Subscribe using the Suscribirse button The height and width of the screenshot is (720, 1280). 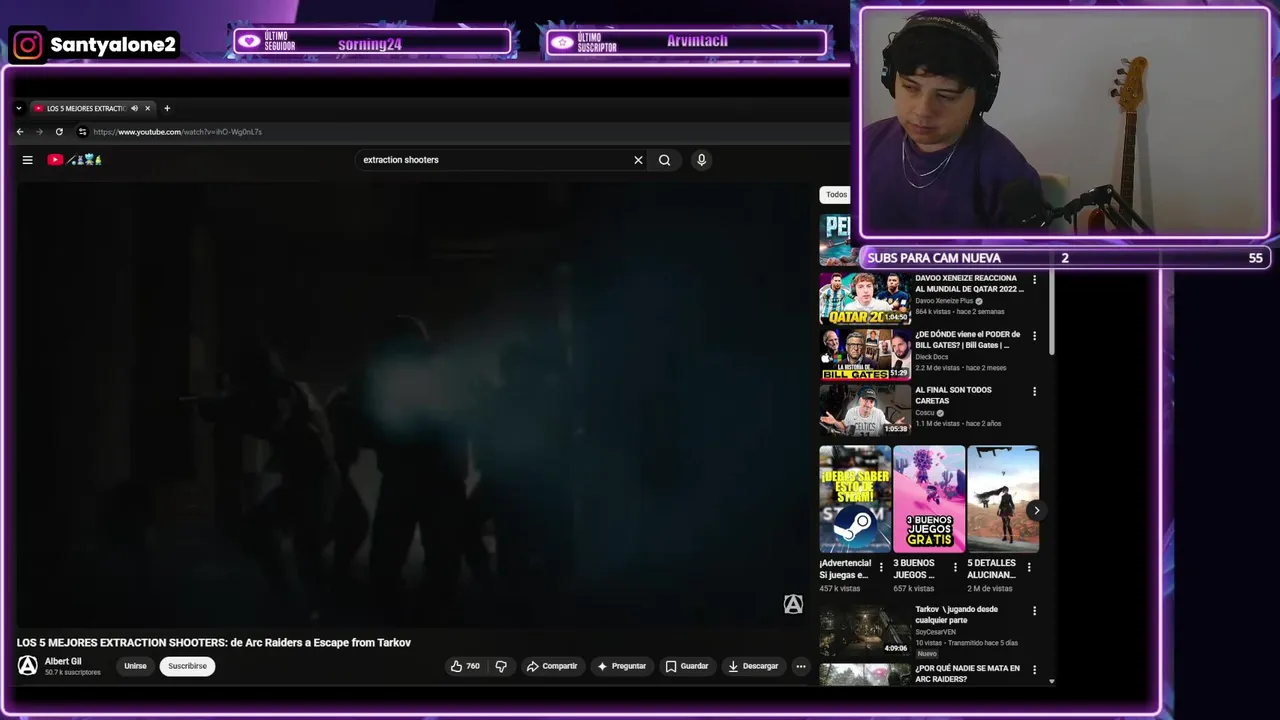click(187, 666)
